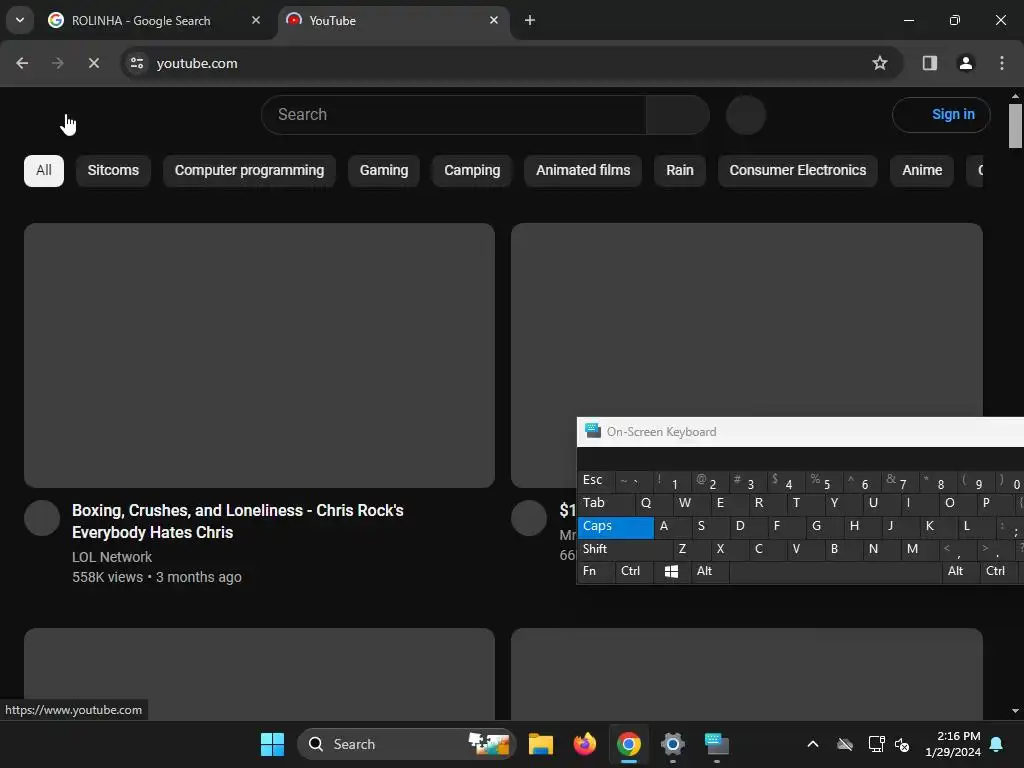The height and width of the screenshot is (768, 1024).
Task: Click the browser back arrow
Action: tap(22, 63)
